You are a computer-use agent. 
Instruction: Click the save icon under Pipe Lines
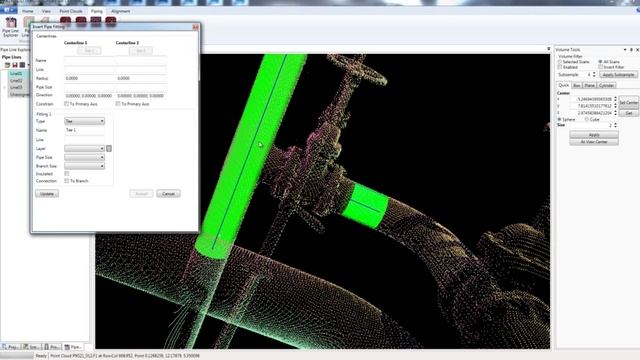click(15, 65)
